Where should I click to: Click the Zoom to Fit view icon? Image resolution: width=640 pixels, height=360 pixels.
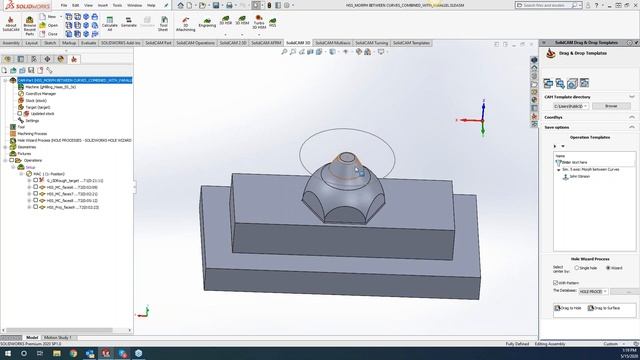coord(284,52)
